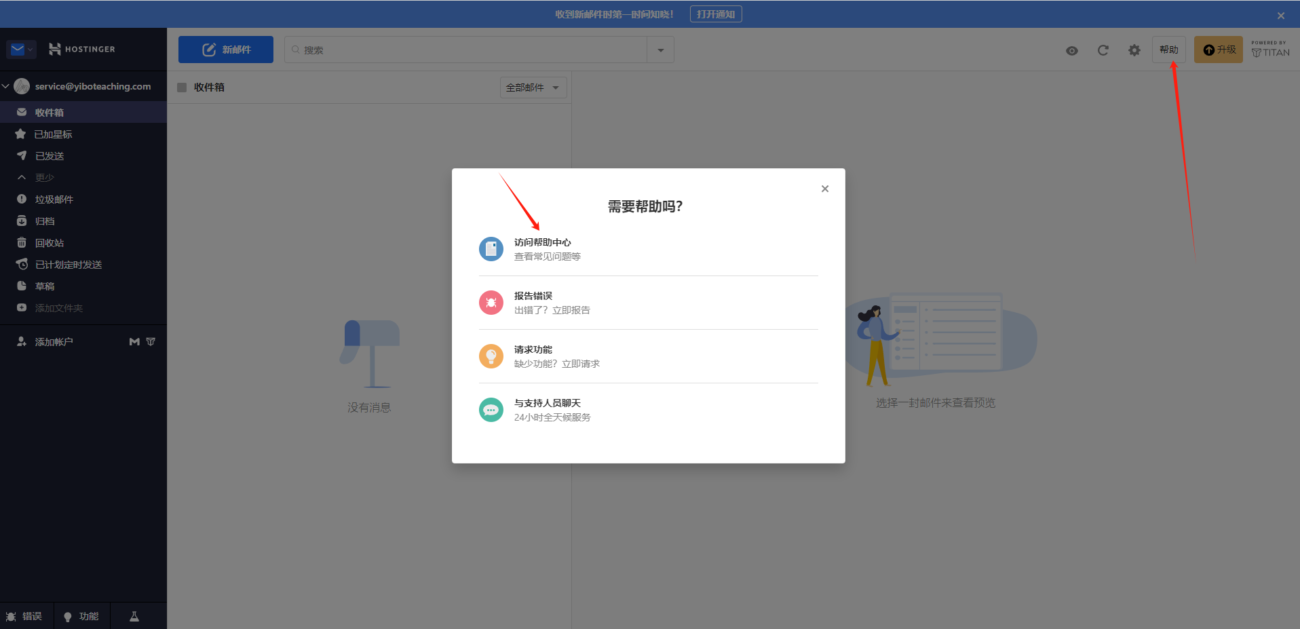Click the 错误 bug report button at the bottom
Screen dimensions: 1300x629
click(24, 616)
